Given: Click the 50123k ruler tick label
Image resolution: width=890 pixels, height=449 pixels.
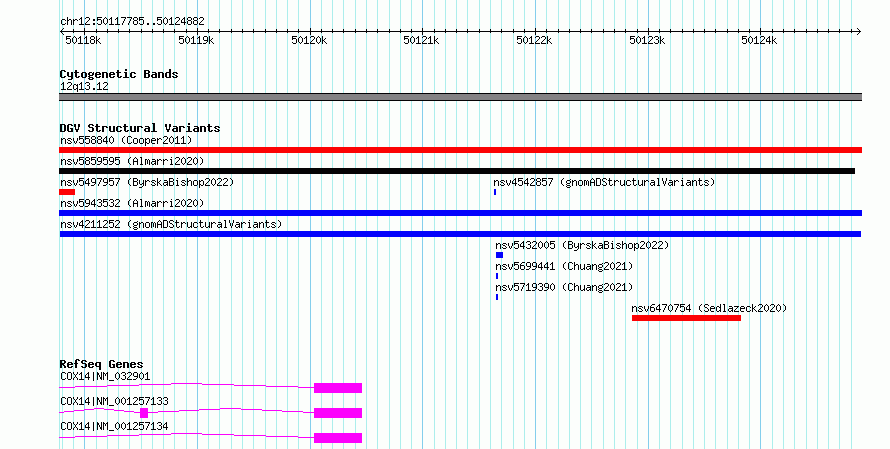Looking at the screenshot, I should click(x=647, y=40).
